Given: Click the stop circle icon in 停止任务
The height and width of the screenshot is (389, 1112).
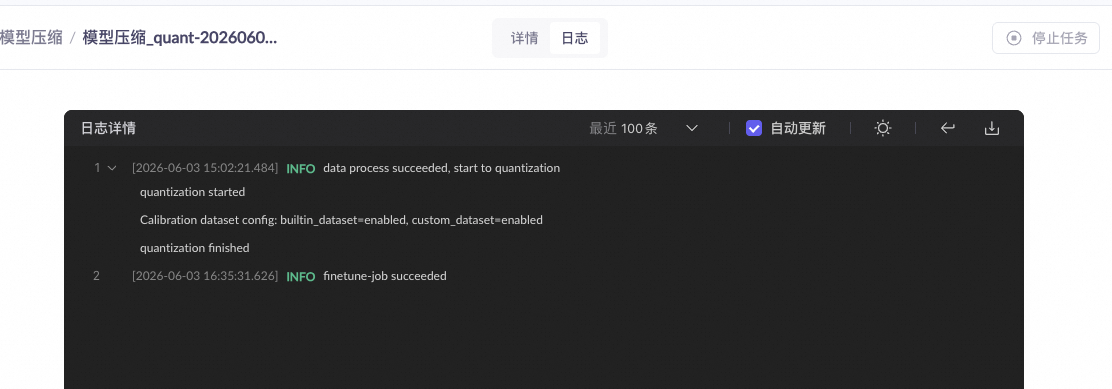Looking at the screenshot, I should [x=1014, y=38].
